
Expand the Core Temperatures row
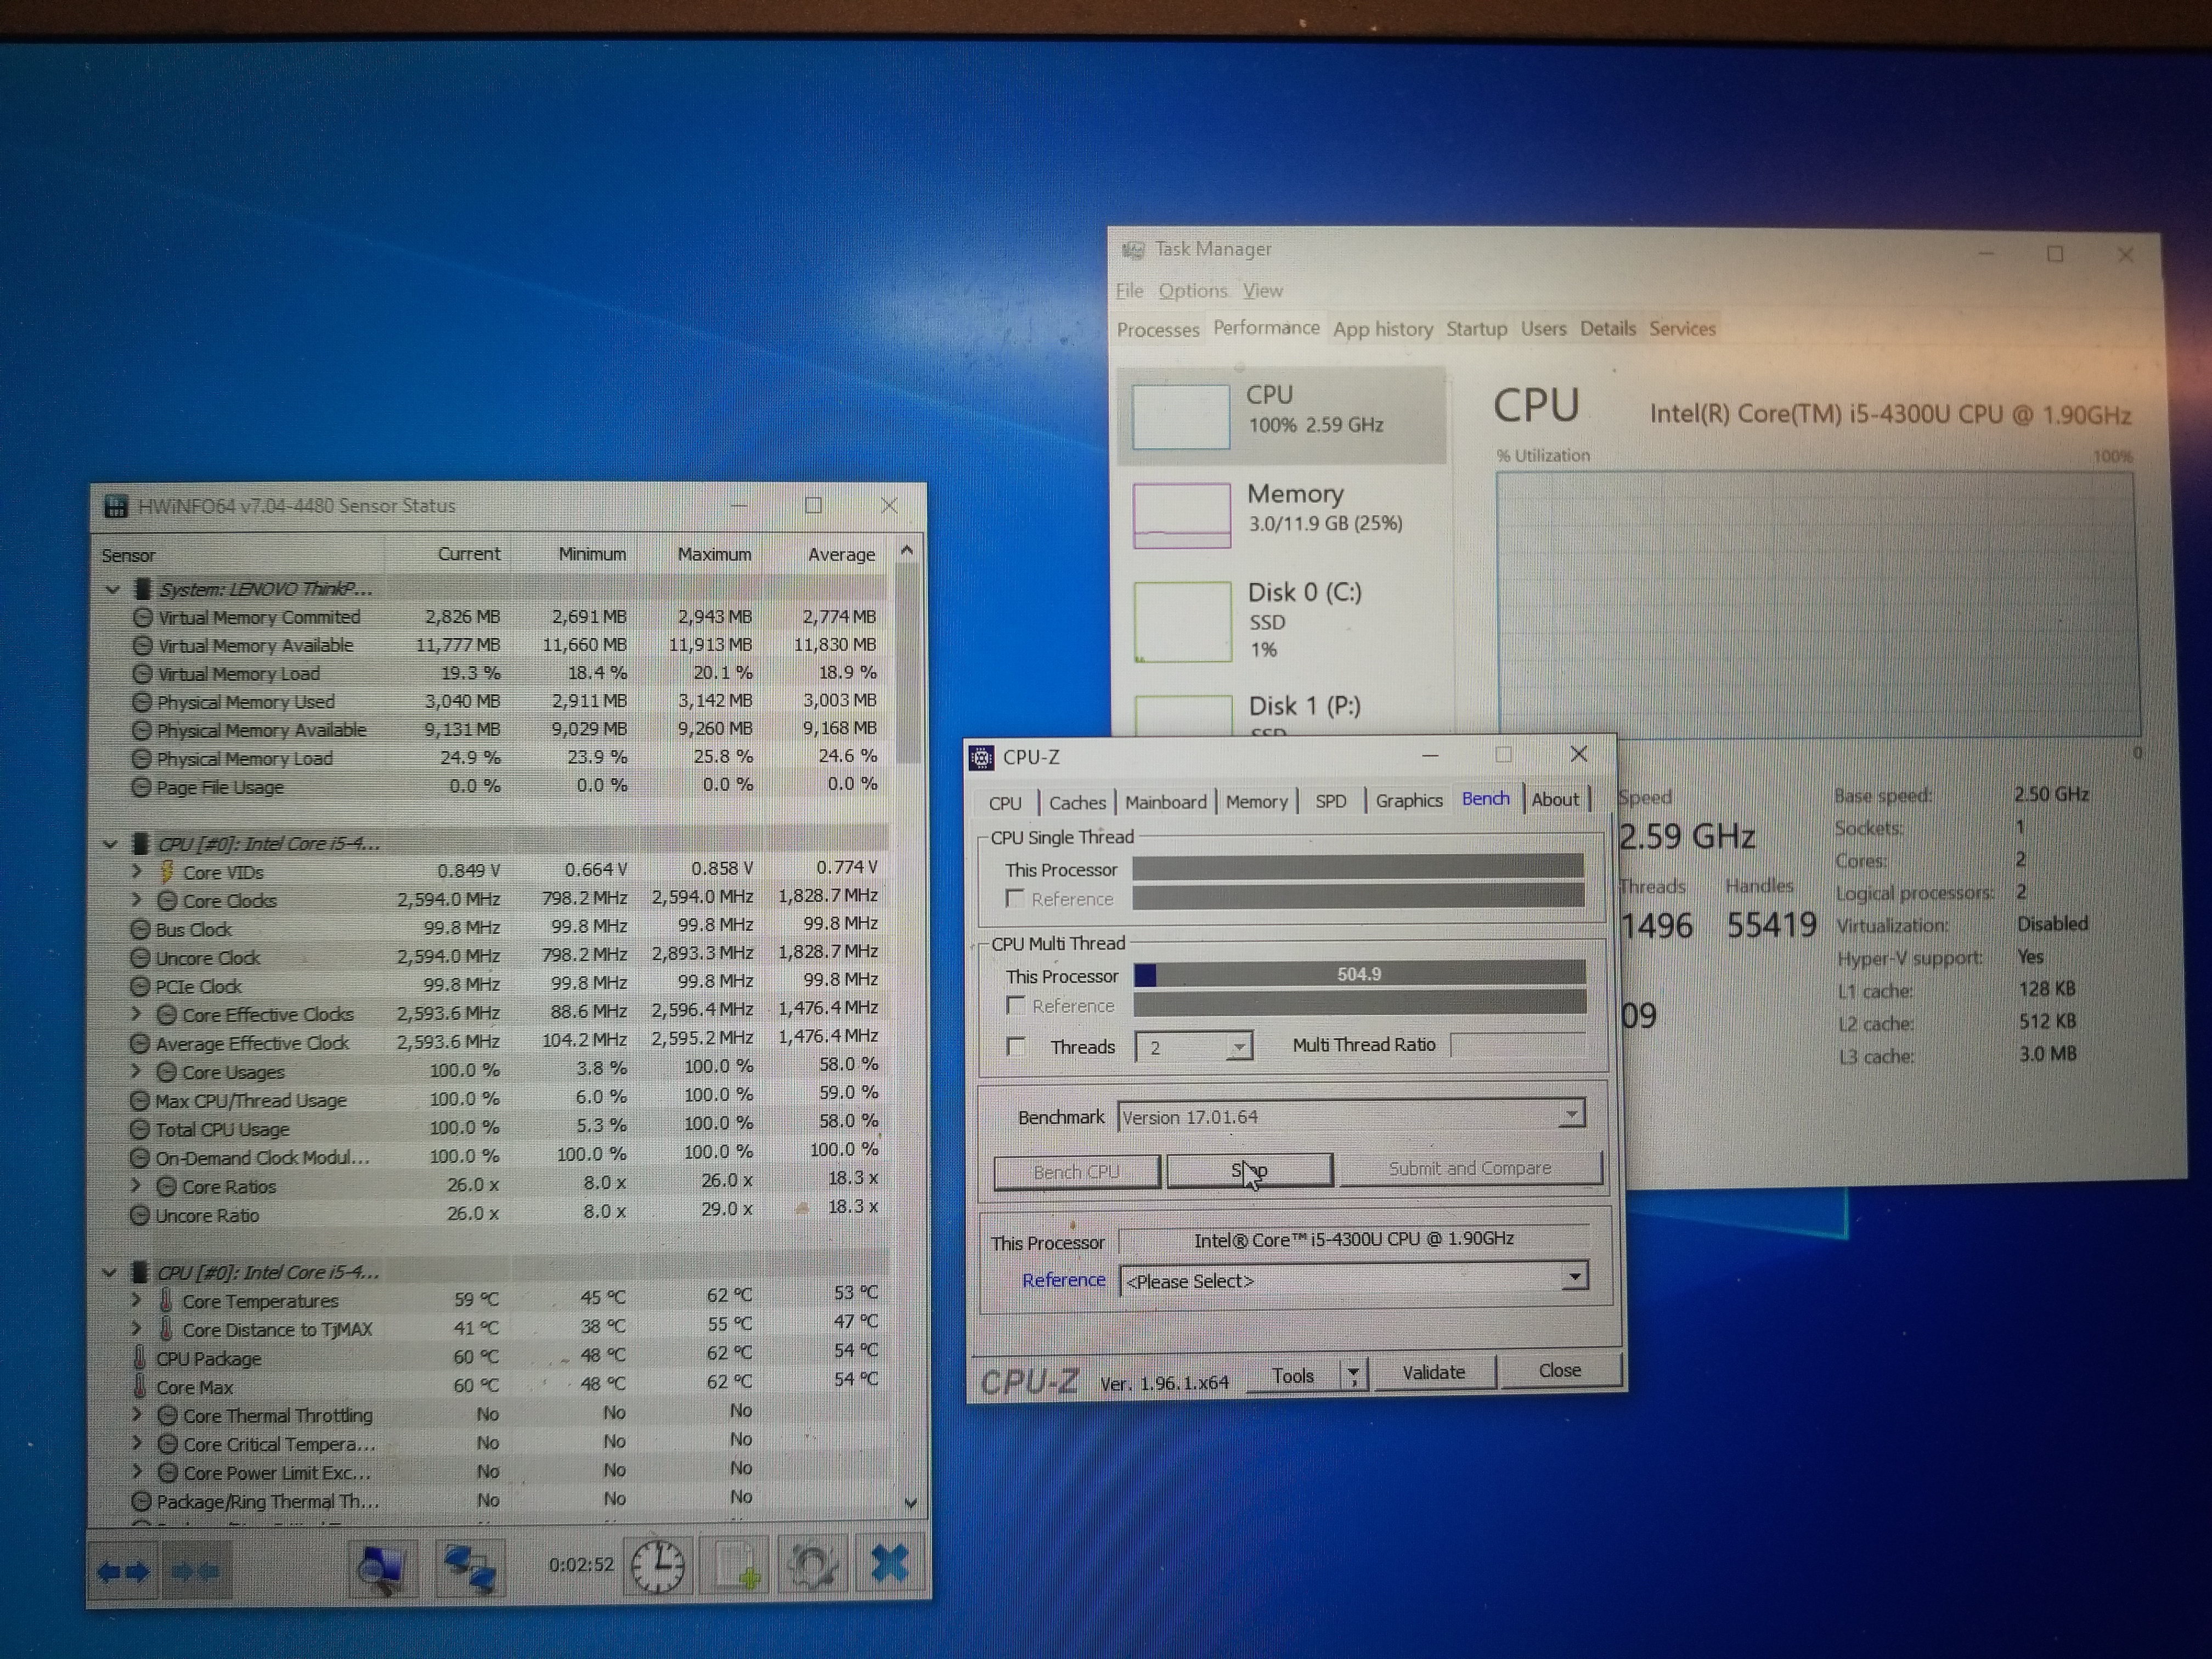click(137, 1301)
